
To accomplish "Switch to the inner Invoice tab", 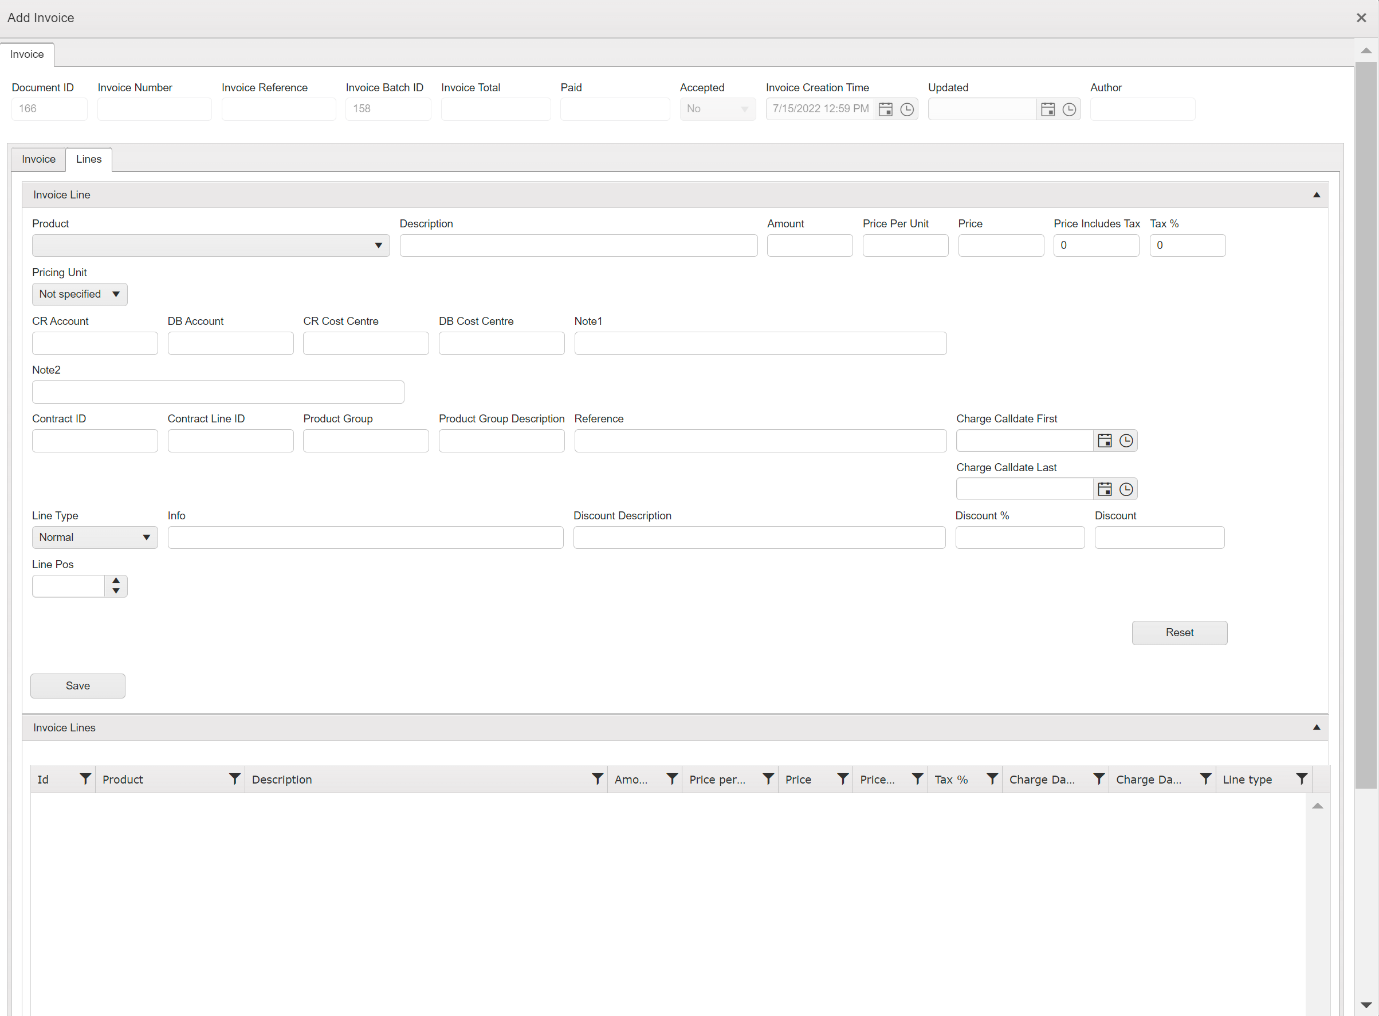I will pyautogui.click(x=39, y=160).
